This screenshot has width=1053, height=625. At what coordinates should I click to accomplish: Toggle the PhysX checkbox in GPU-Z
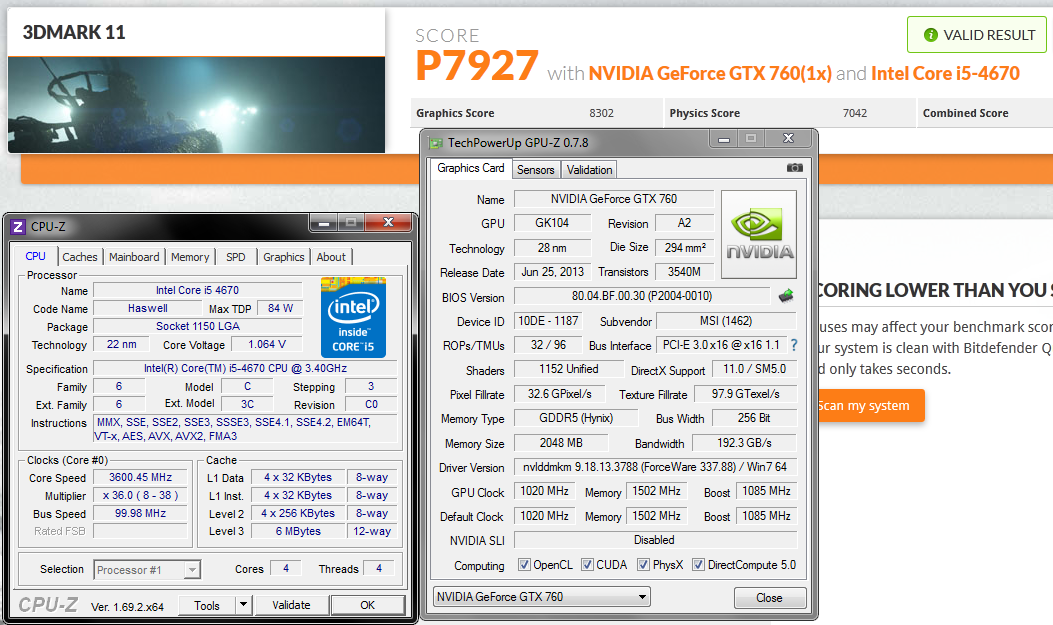643,565
